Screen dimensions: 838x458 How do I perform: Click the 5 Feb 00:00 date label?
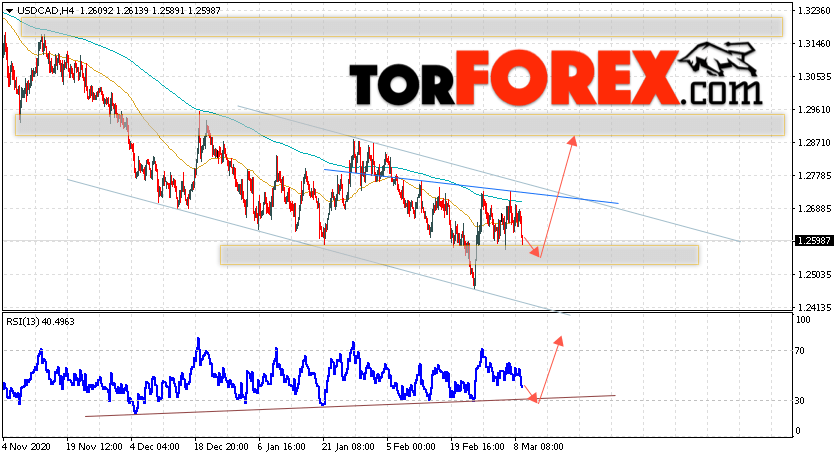[410, 446]
